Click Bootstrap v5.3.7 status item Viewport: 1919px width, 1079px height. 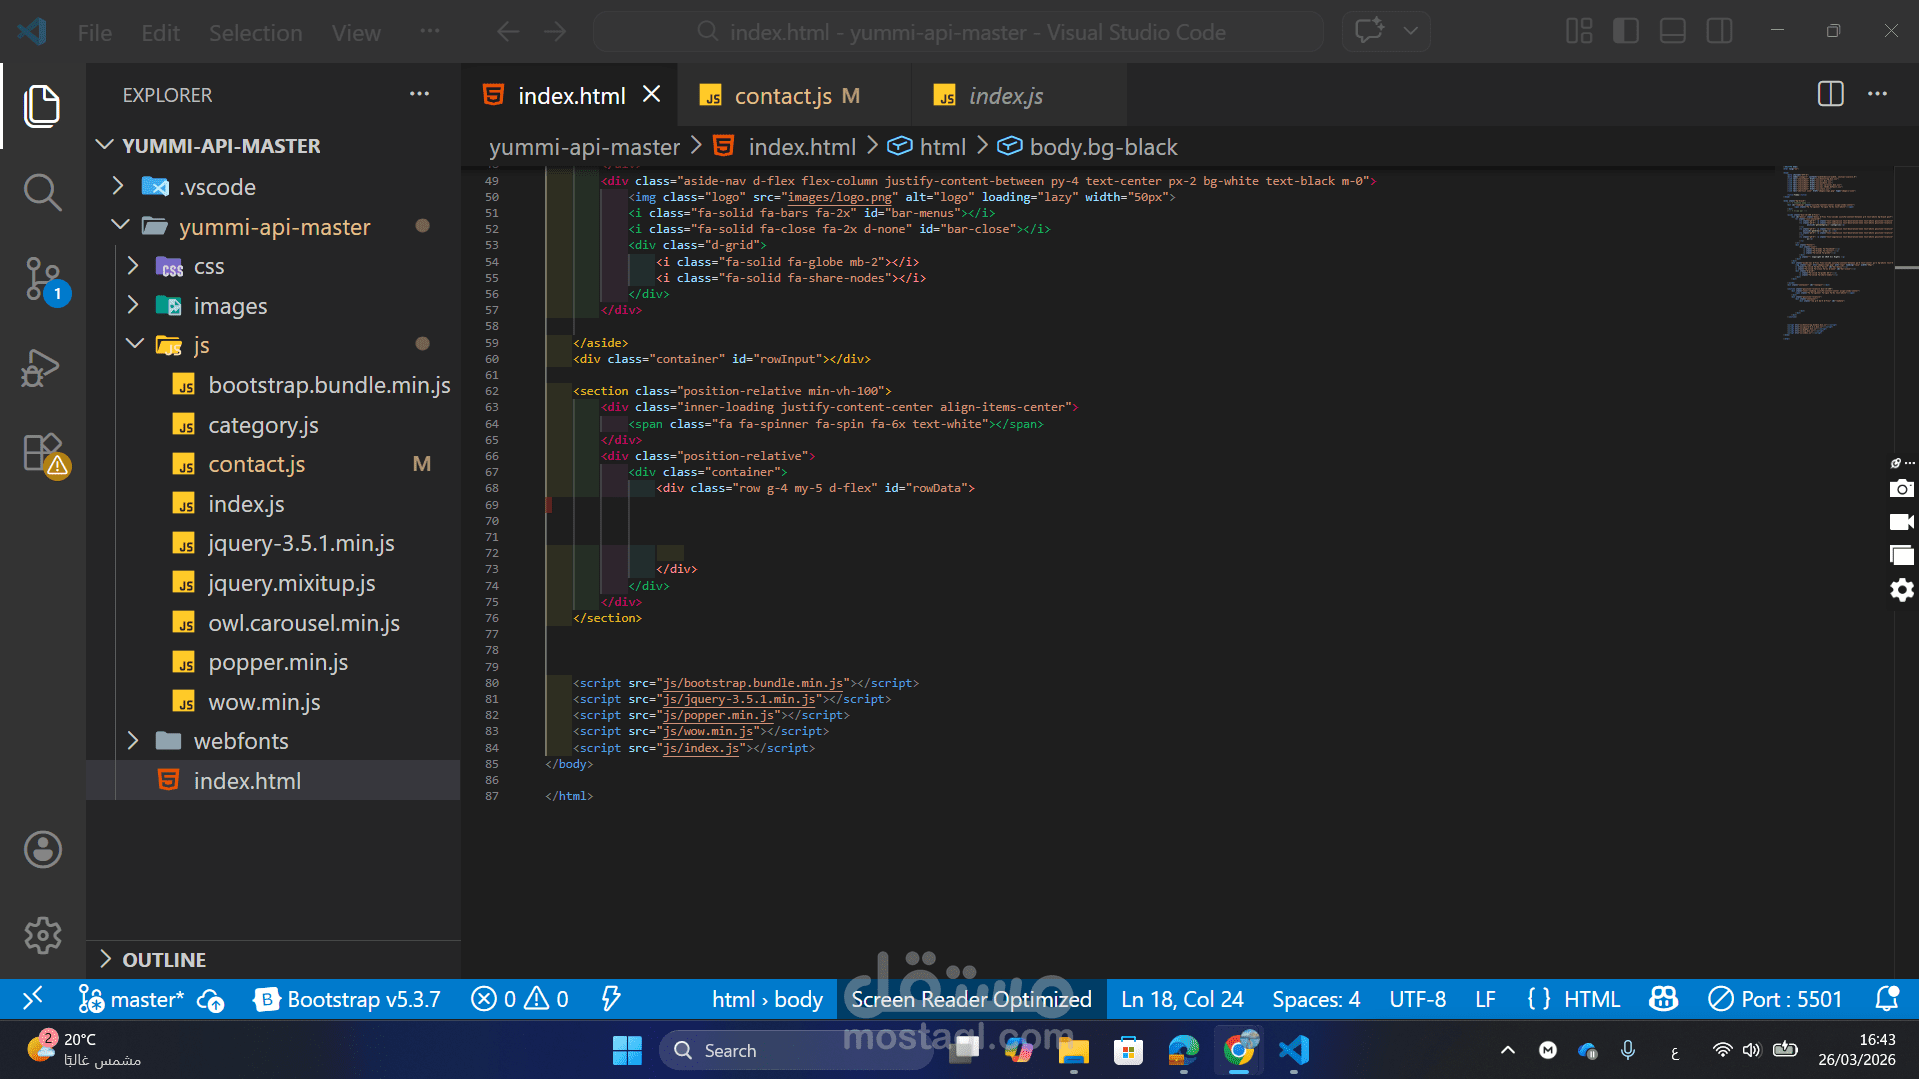click(x=348, y=999)
